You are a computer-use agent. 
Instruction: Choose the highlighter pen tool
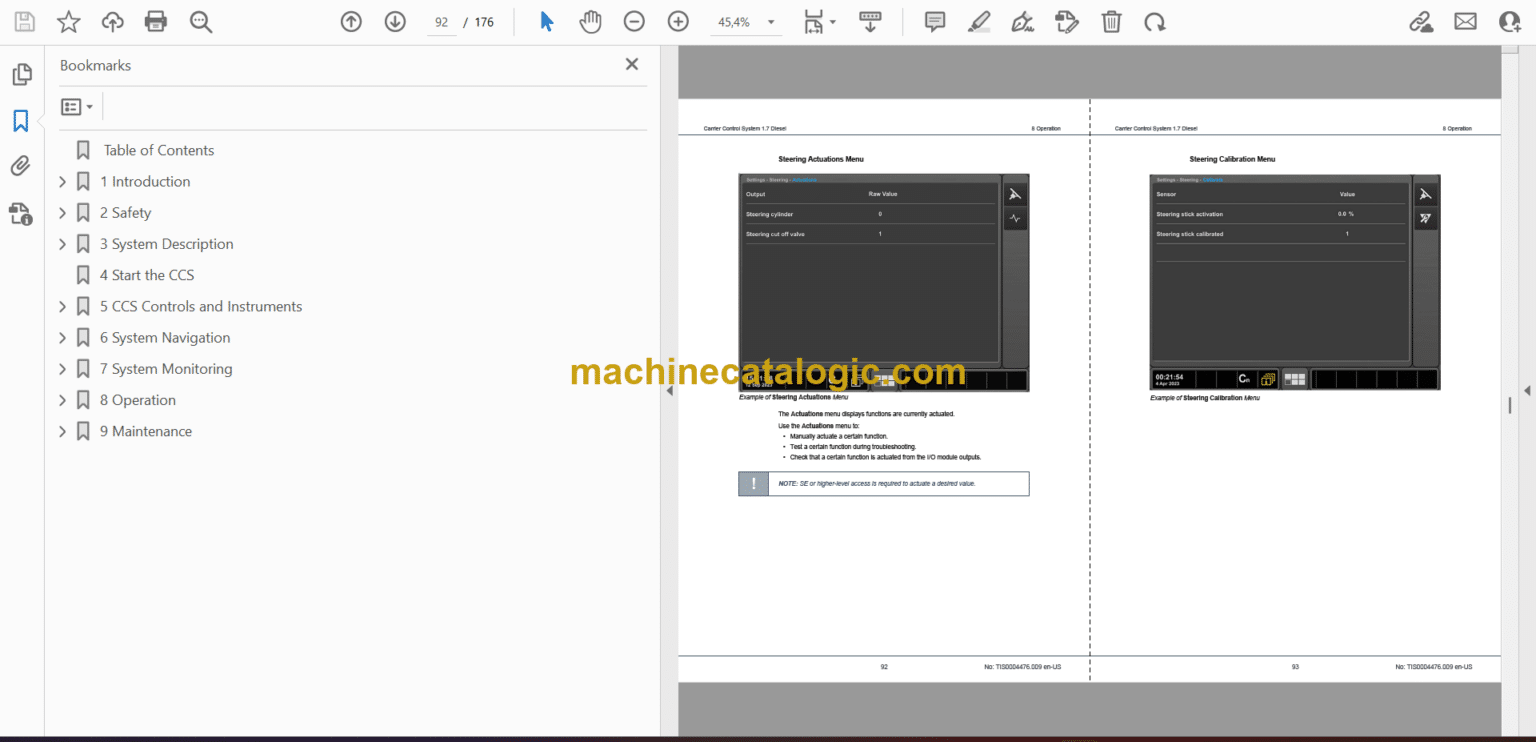(979, 22)
